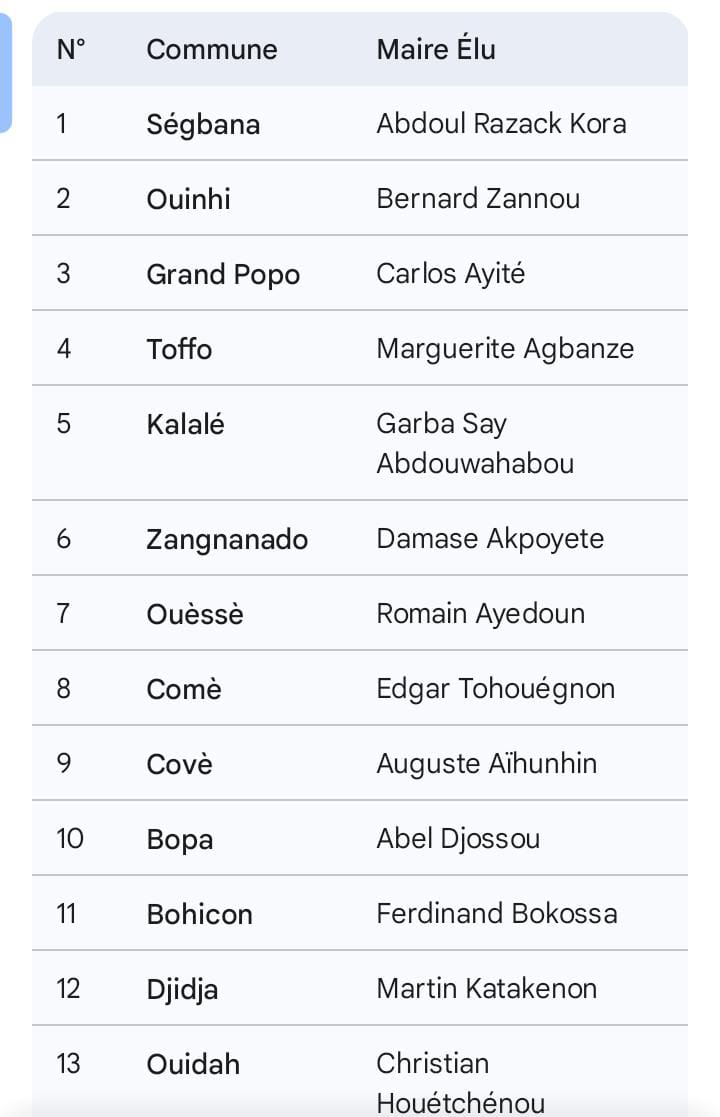This screenshot has height=1117, width=720.
Task: Click on the Ouinhi commune name
Action: 188,199
